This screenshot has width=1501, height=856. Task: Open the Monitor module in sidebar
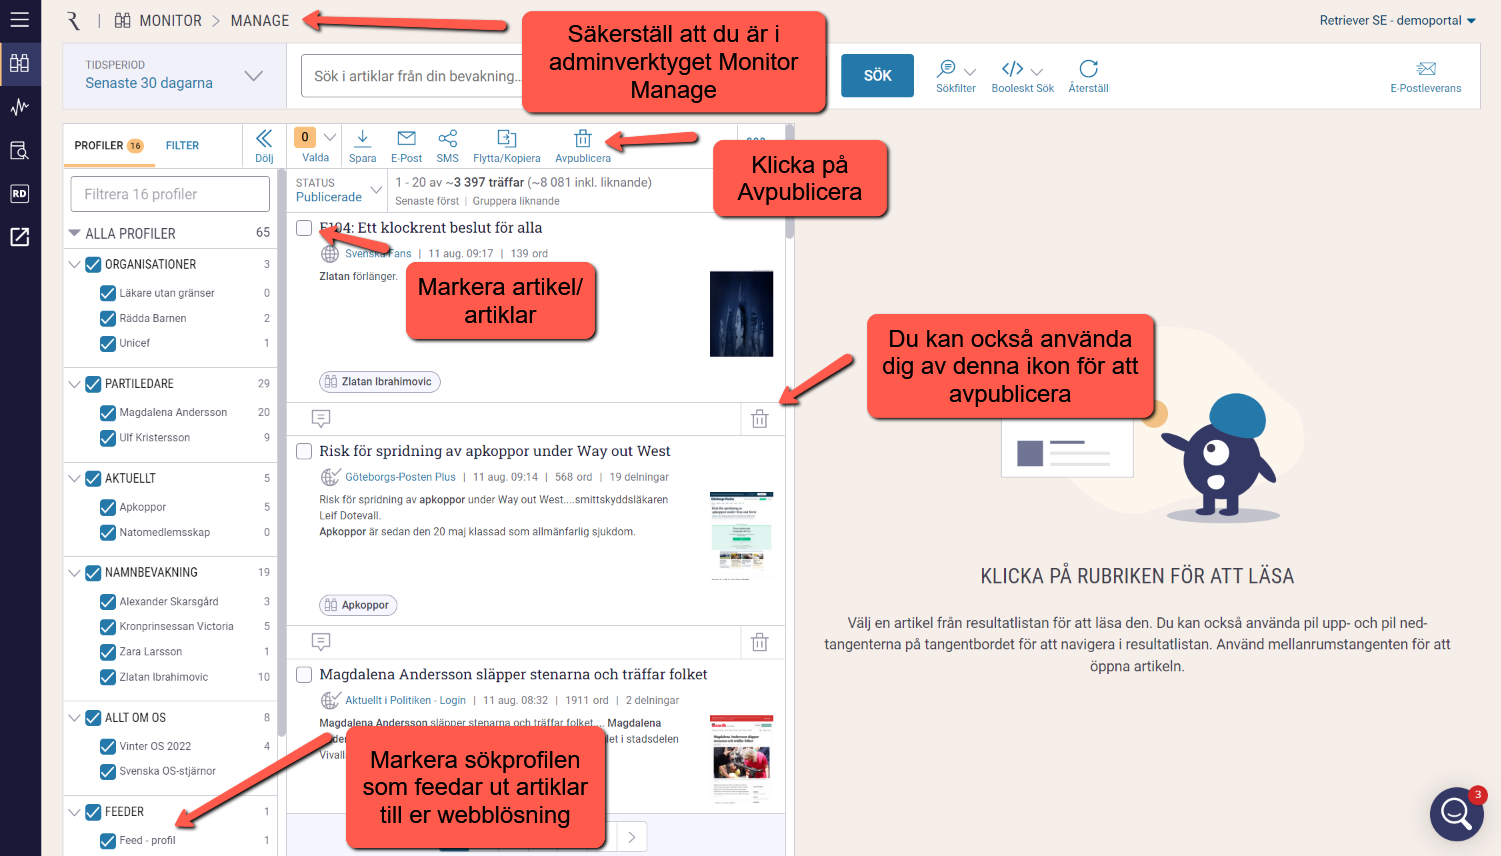pos(20,64)
